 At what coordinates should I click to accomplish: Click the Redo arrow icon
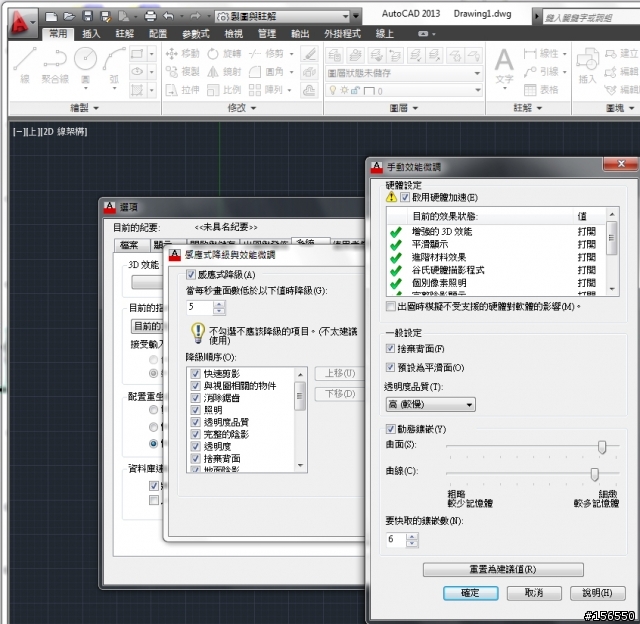click(x=196, y=16)
